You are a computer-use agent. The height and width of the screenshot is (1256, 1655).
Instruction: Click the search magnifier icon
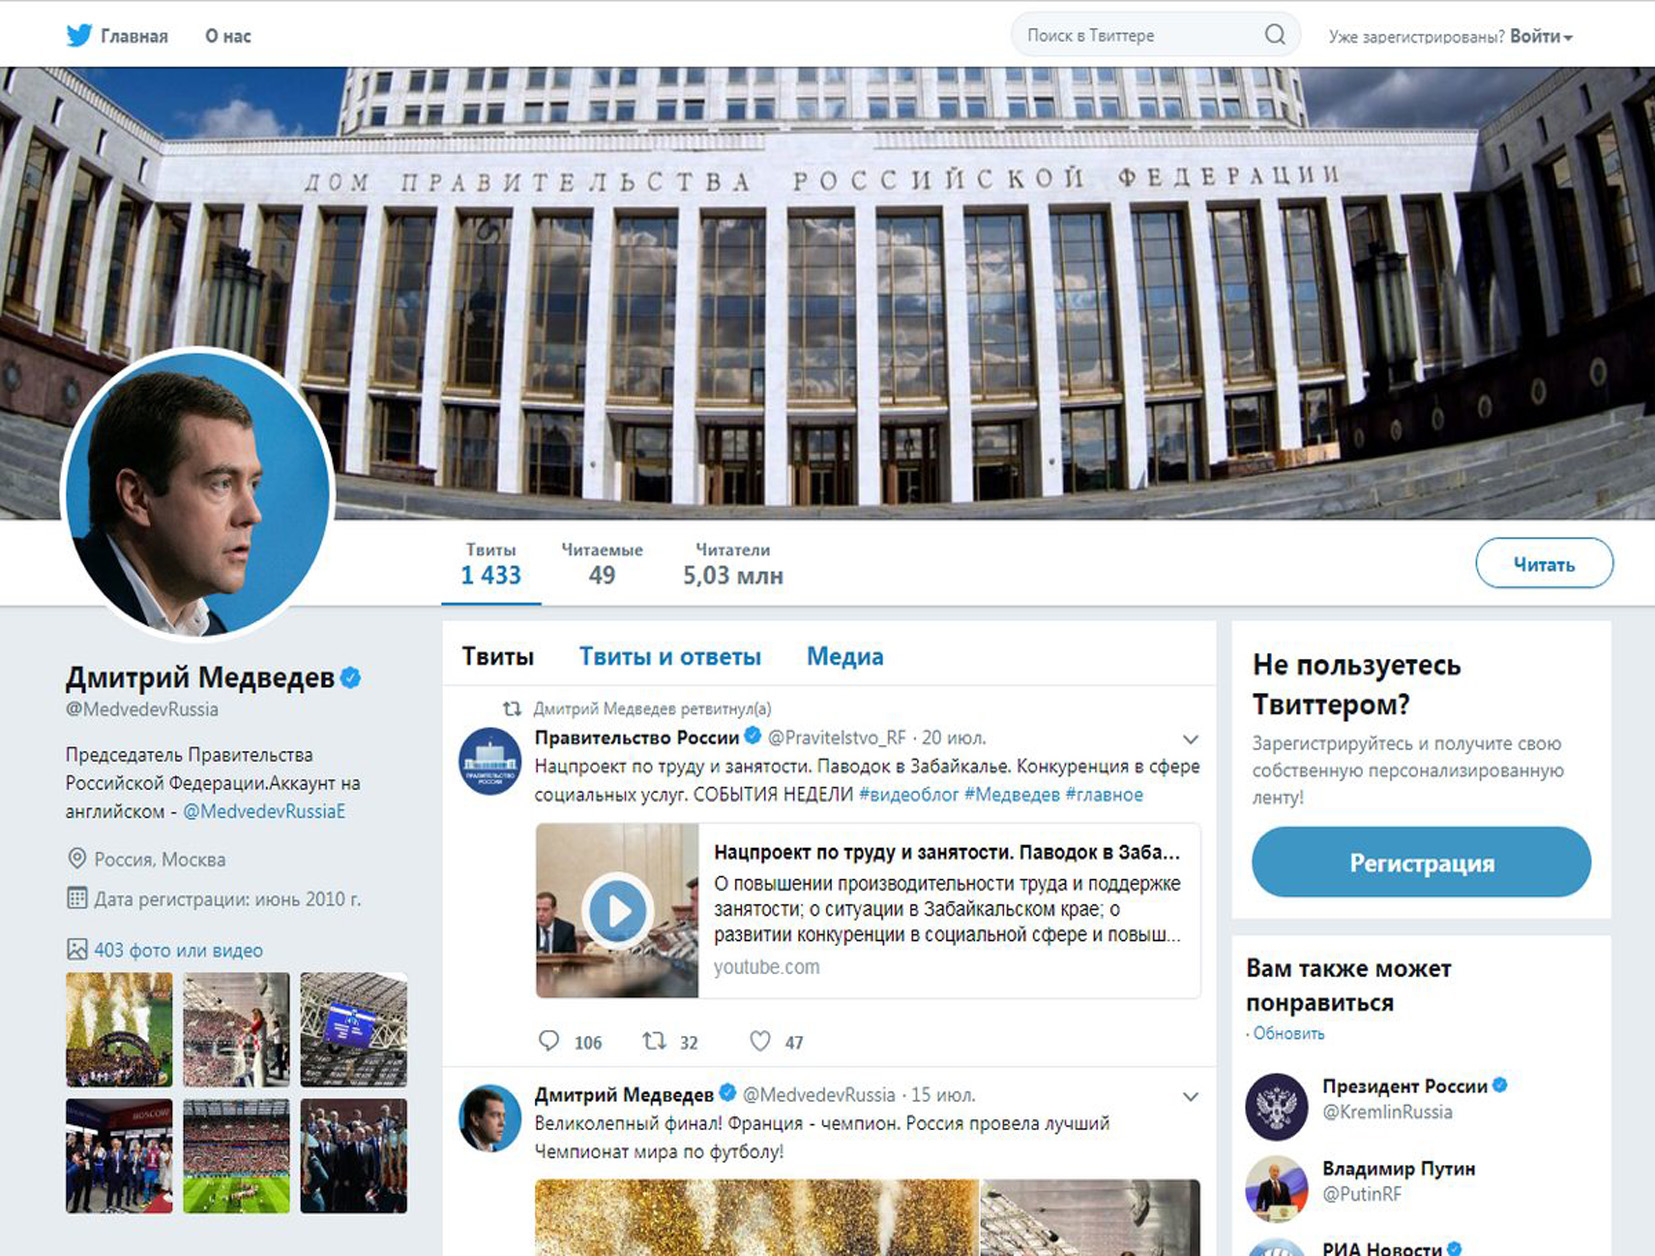click(x=1275, y=35)
